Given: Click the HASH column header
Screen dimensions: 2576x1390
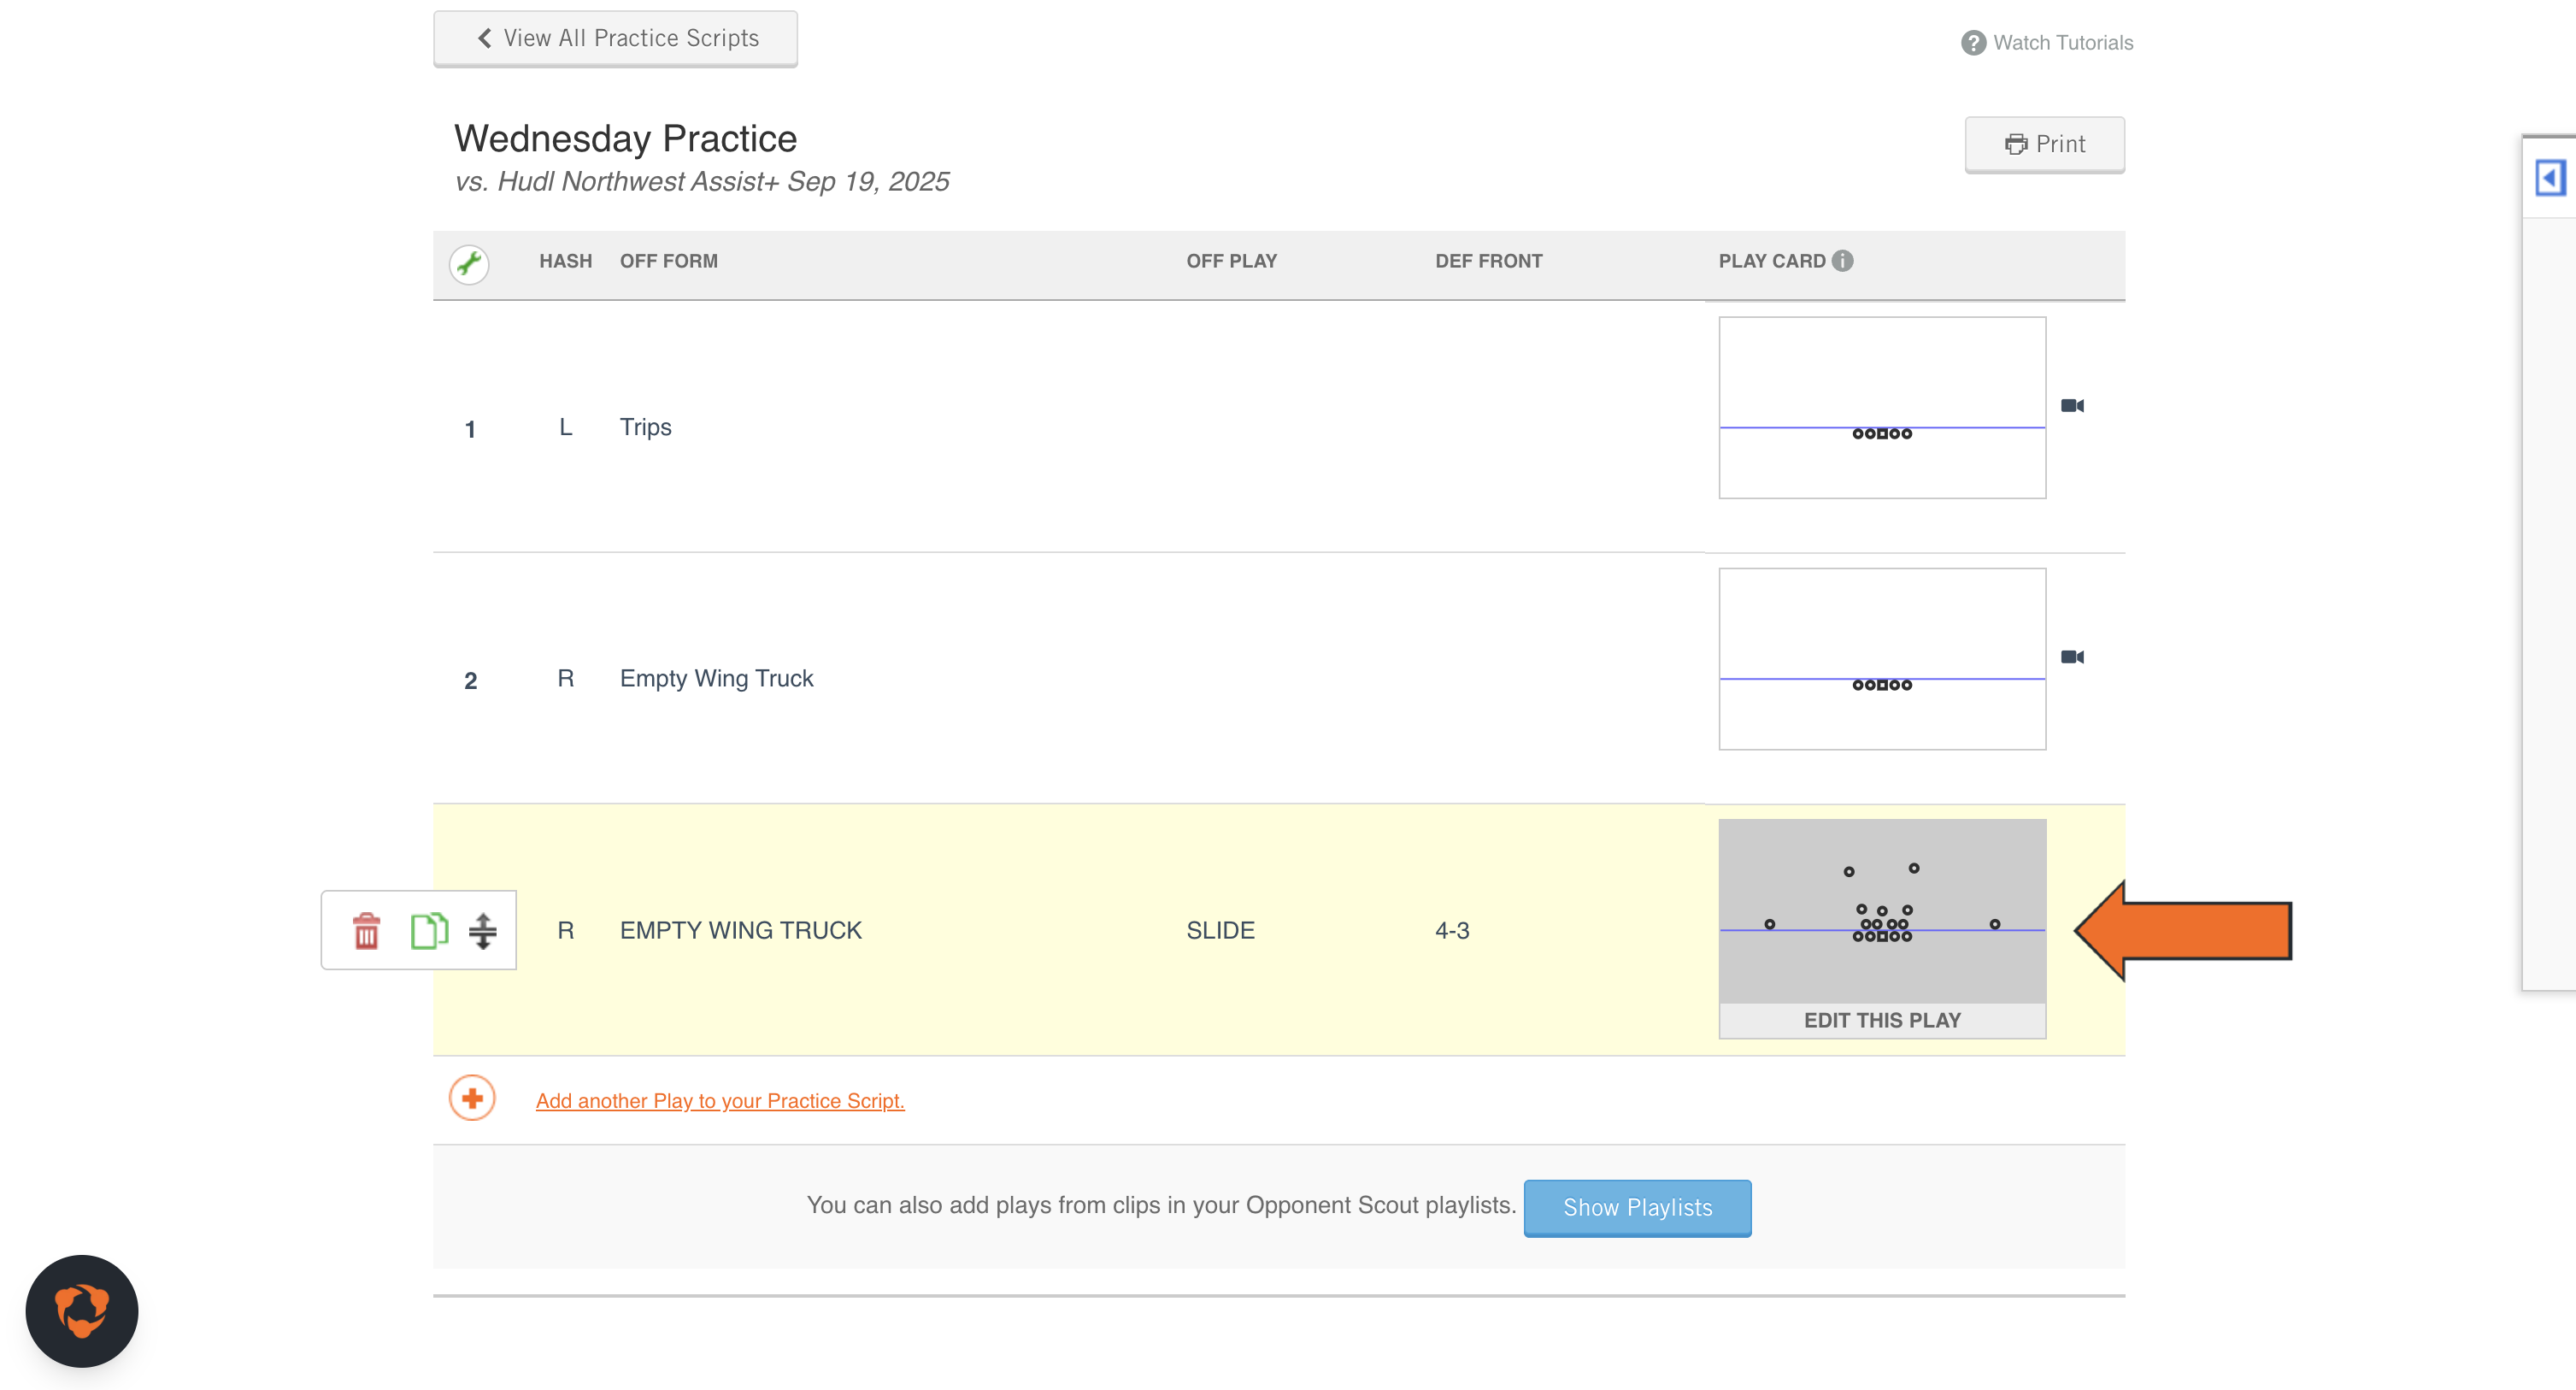Looking at the screenshot, I should (x=565, y=261).
